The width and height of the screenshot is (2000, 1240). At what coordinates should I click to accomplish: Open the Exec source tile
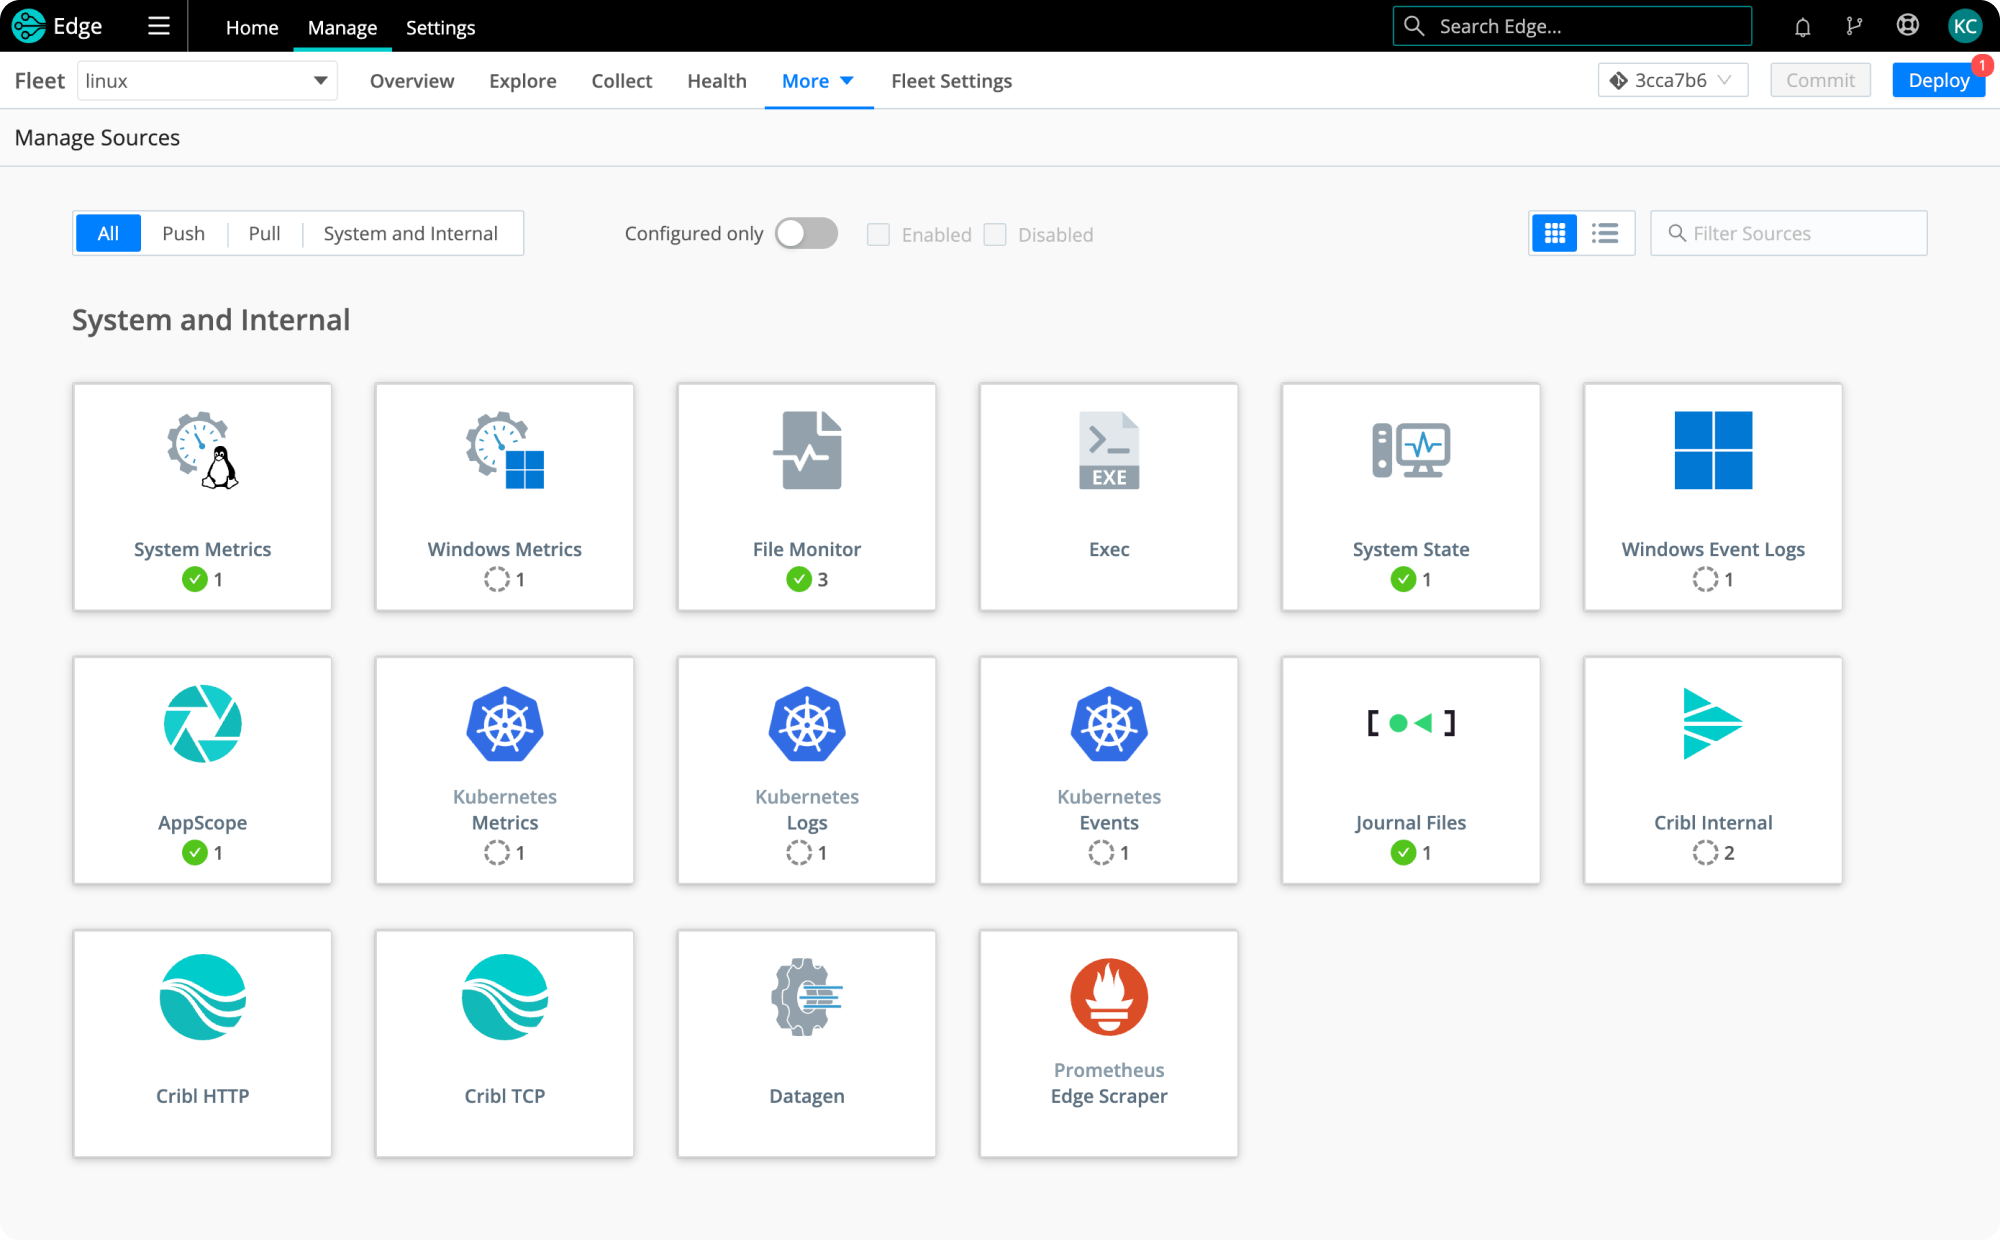click(1109, 497)
